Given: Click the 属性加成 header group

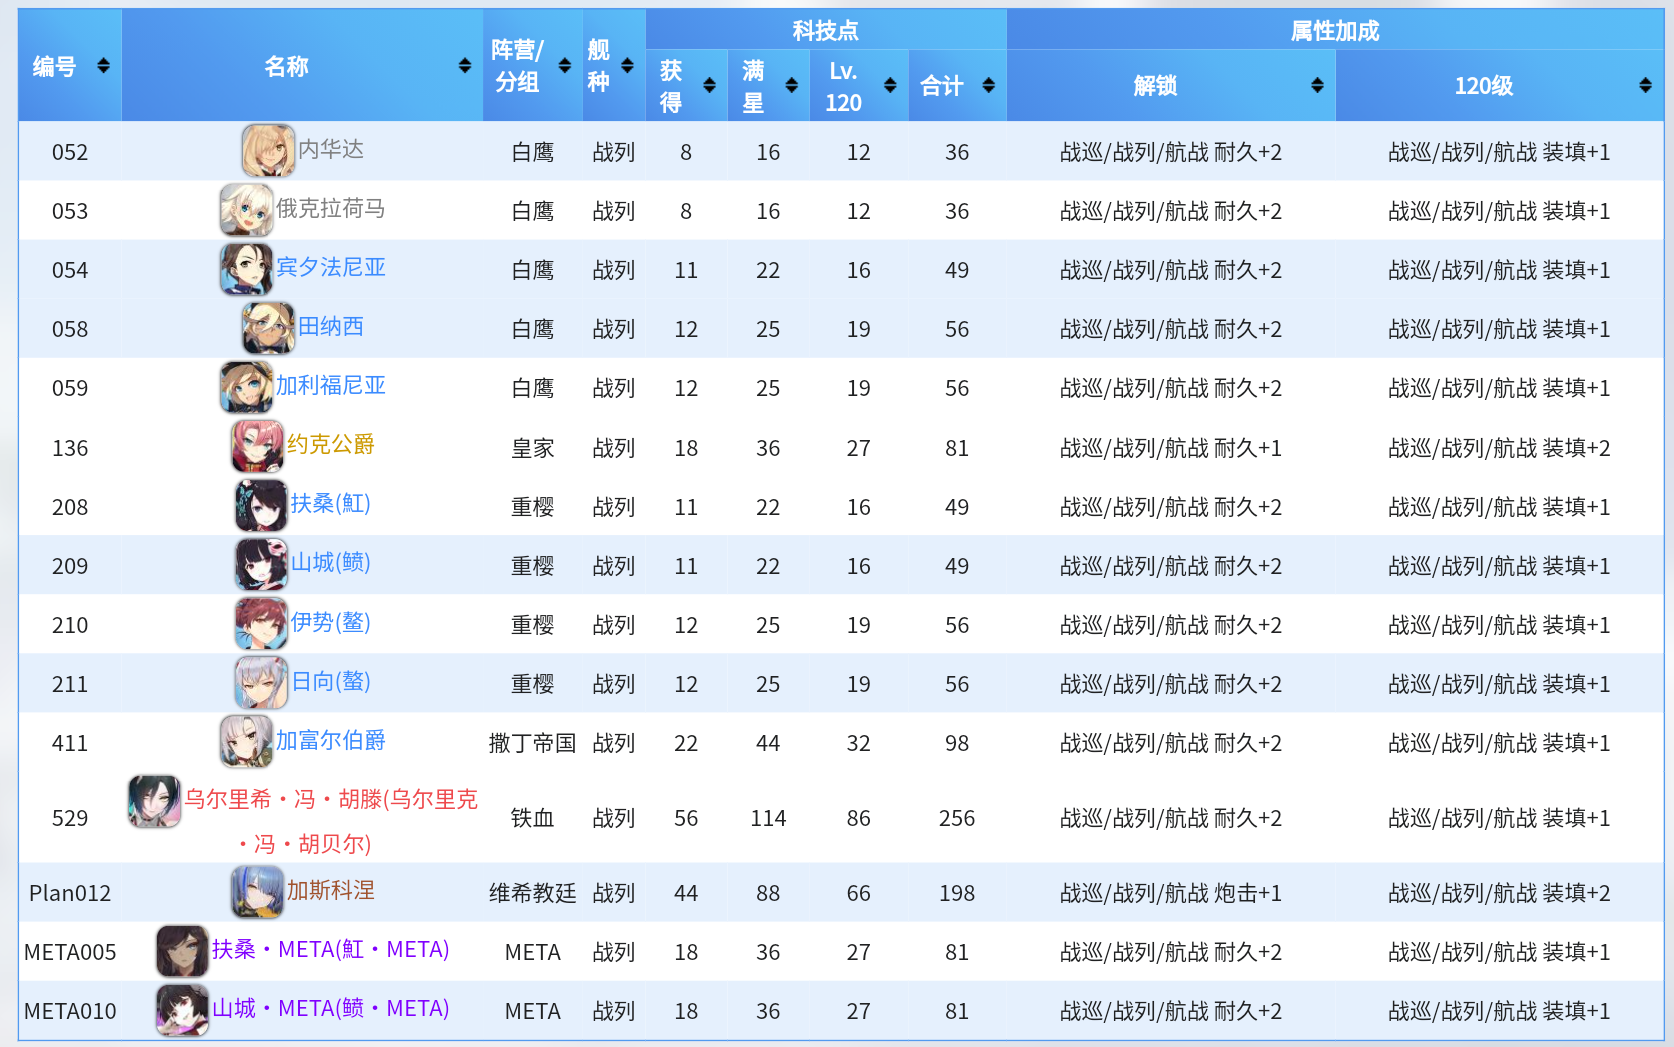Looking at the screenshot, I should [1335, 30].
